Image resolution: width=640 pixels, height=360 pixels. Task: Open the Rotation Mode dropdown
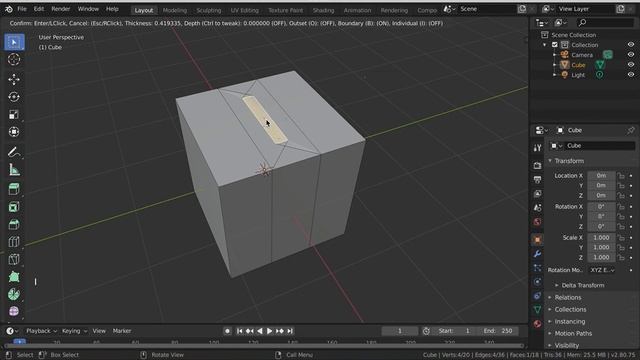tap(602, 270)
